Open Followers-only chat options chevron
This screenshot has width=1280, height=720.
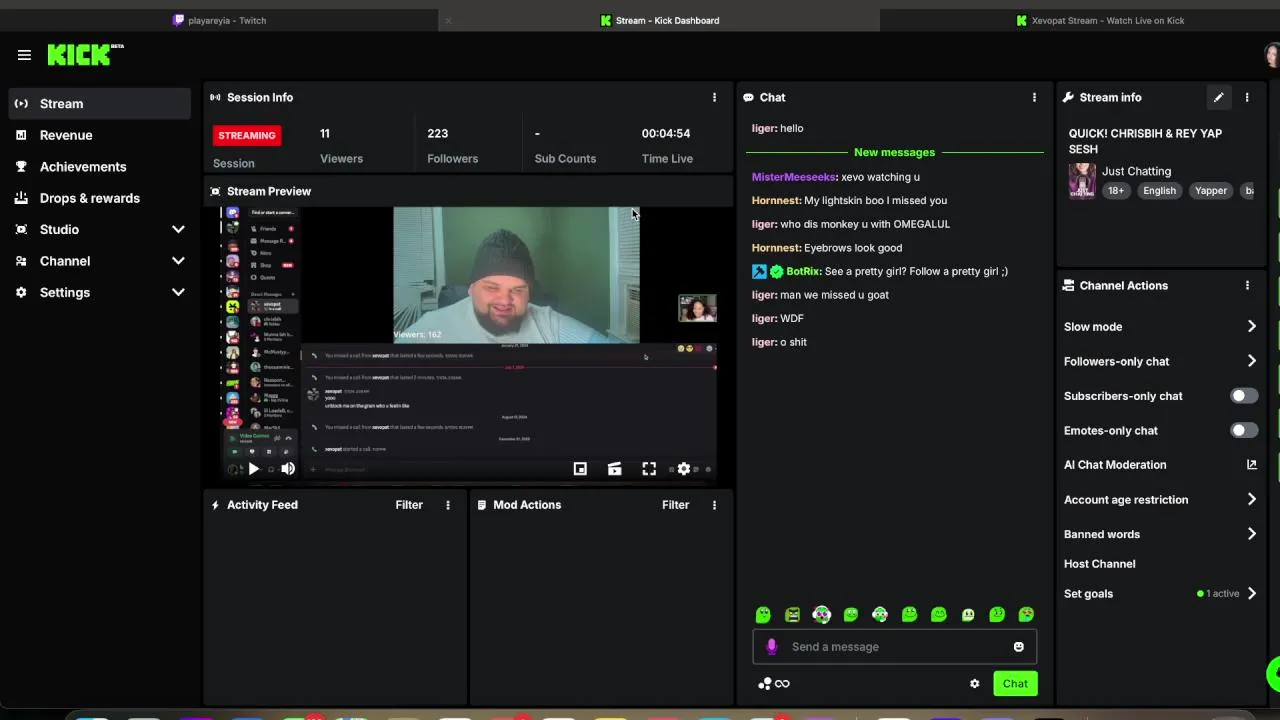tap(1251, 361)
